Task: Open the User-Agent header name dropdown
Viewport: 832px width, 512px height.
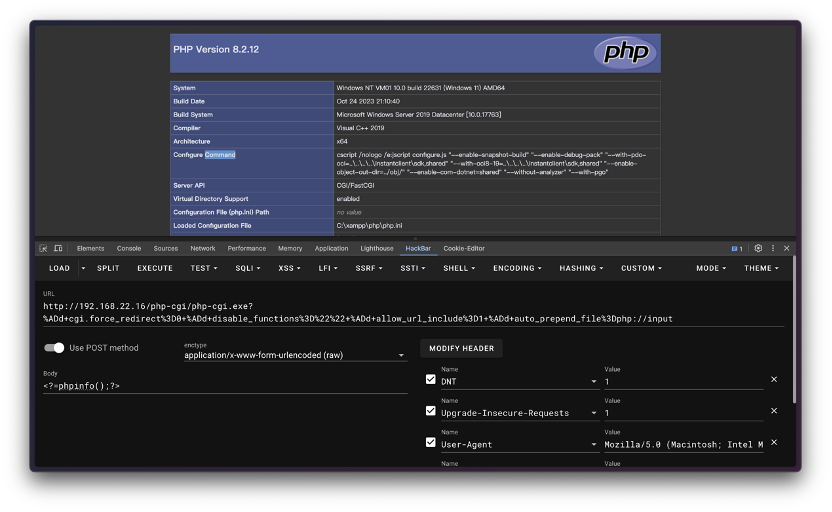Action: (x=594, y=445)
